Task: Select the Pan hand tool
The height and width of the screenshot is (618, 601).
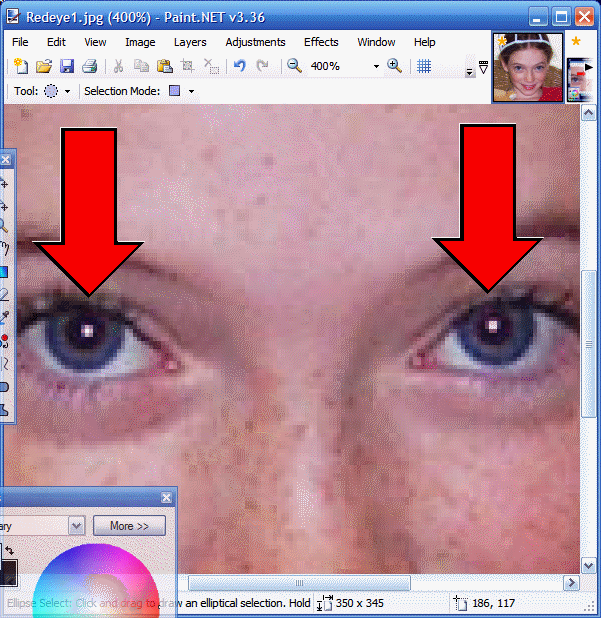Action: click(x=4, y=248)
